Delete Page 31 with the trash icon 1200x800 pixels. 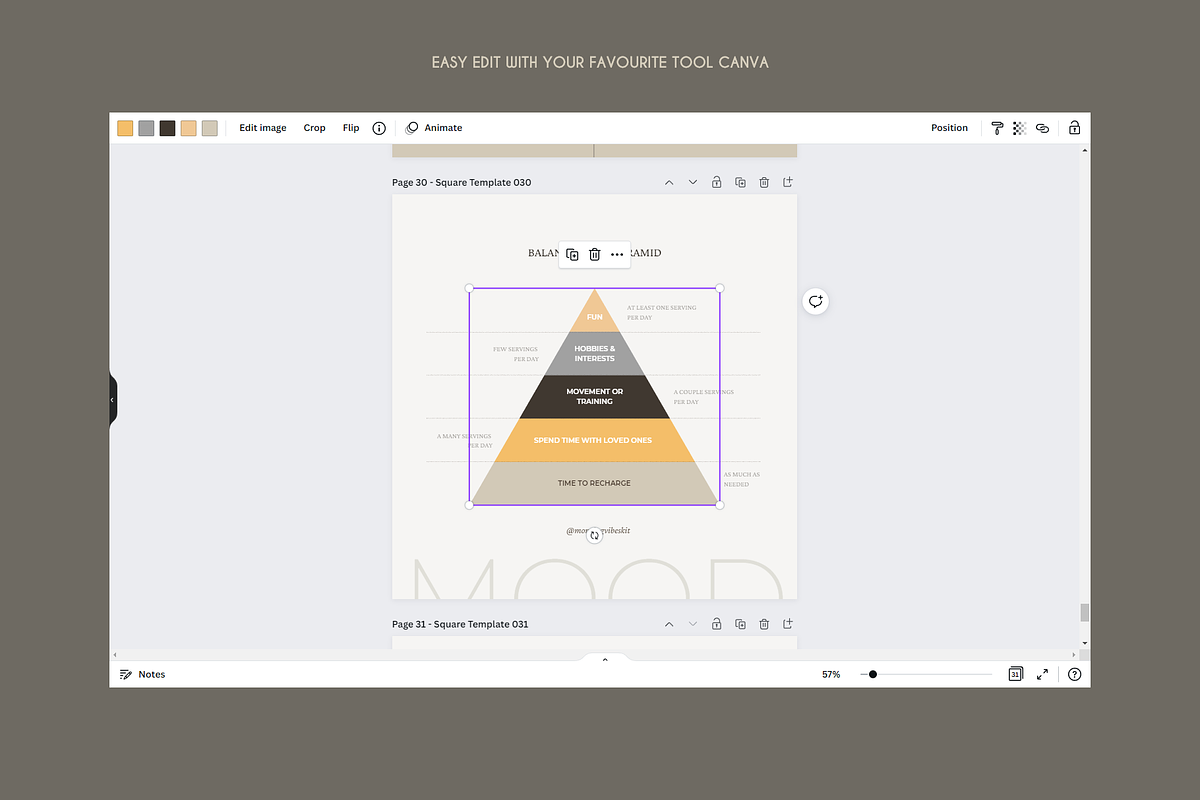click(764, 624)
